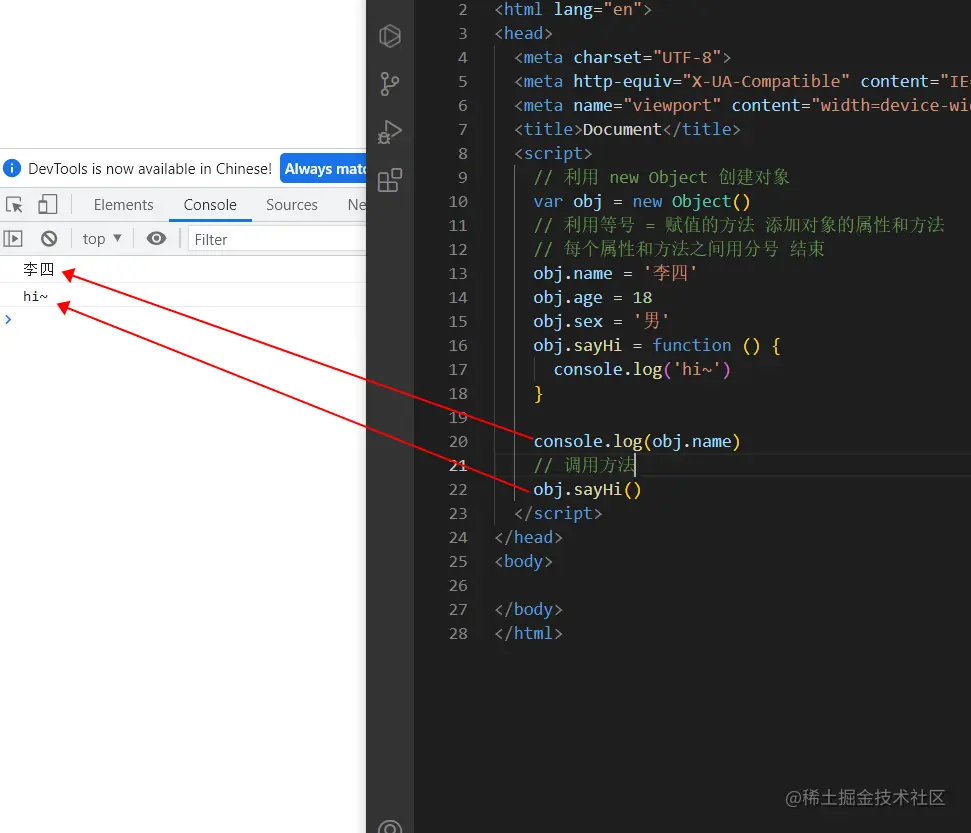The image size is (971, 833).
Task: Click the closing html tag line
Action: pyautogui.click(x=528, y=634)
